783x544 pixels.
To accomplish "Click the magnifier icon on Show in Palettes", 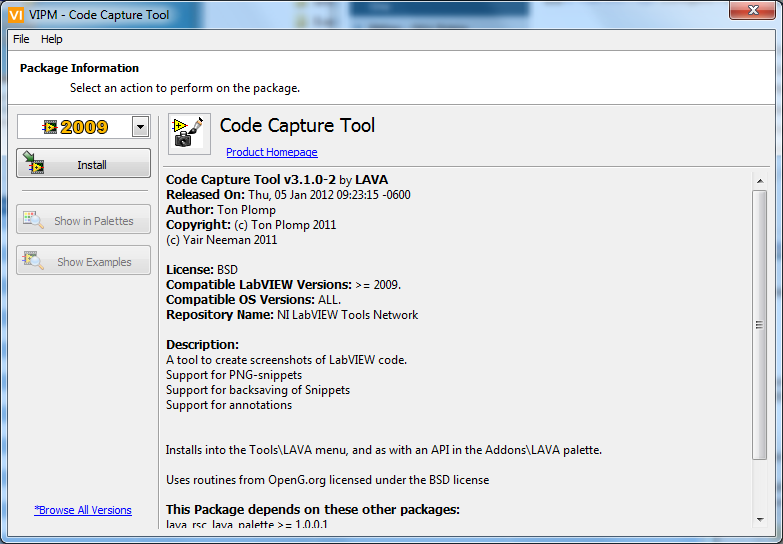I will pyautogui.click(x=33, y=219).
